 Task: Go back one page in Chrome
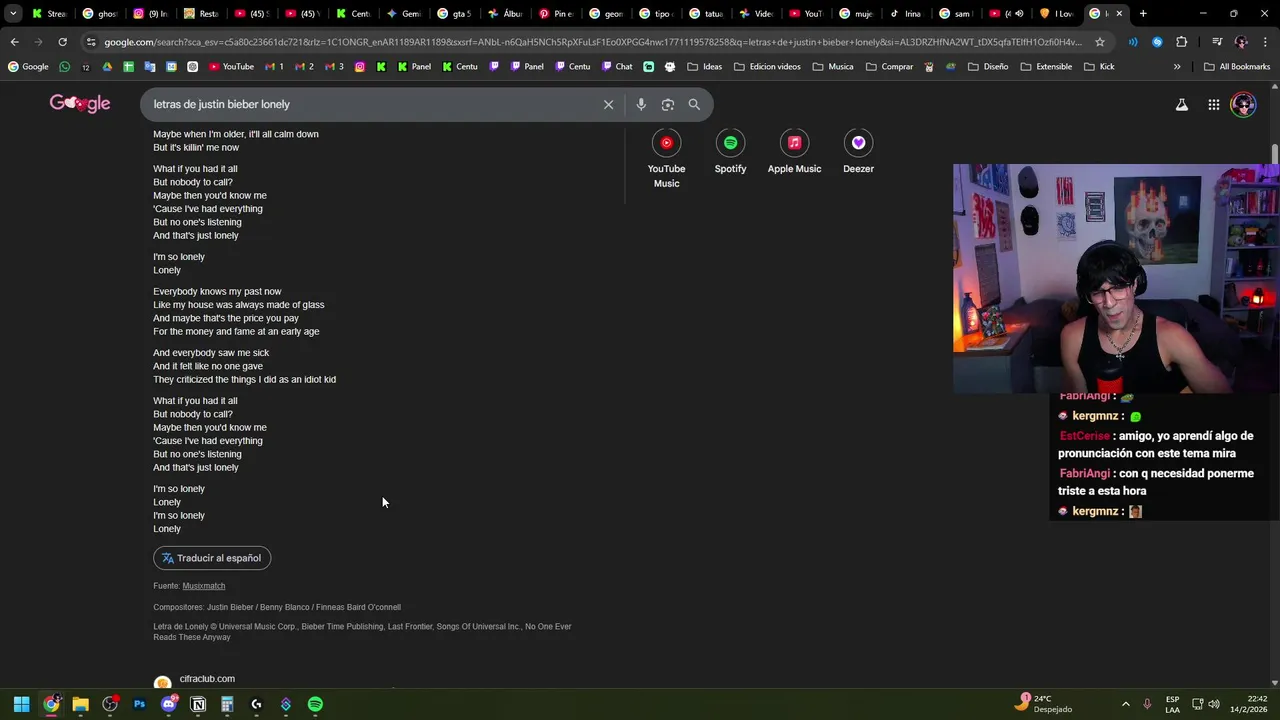[x=14, y=42]
